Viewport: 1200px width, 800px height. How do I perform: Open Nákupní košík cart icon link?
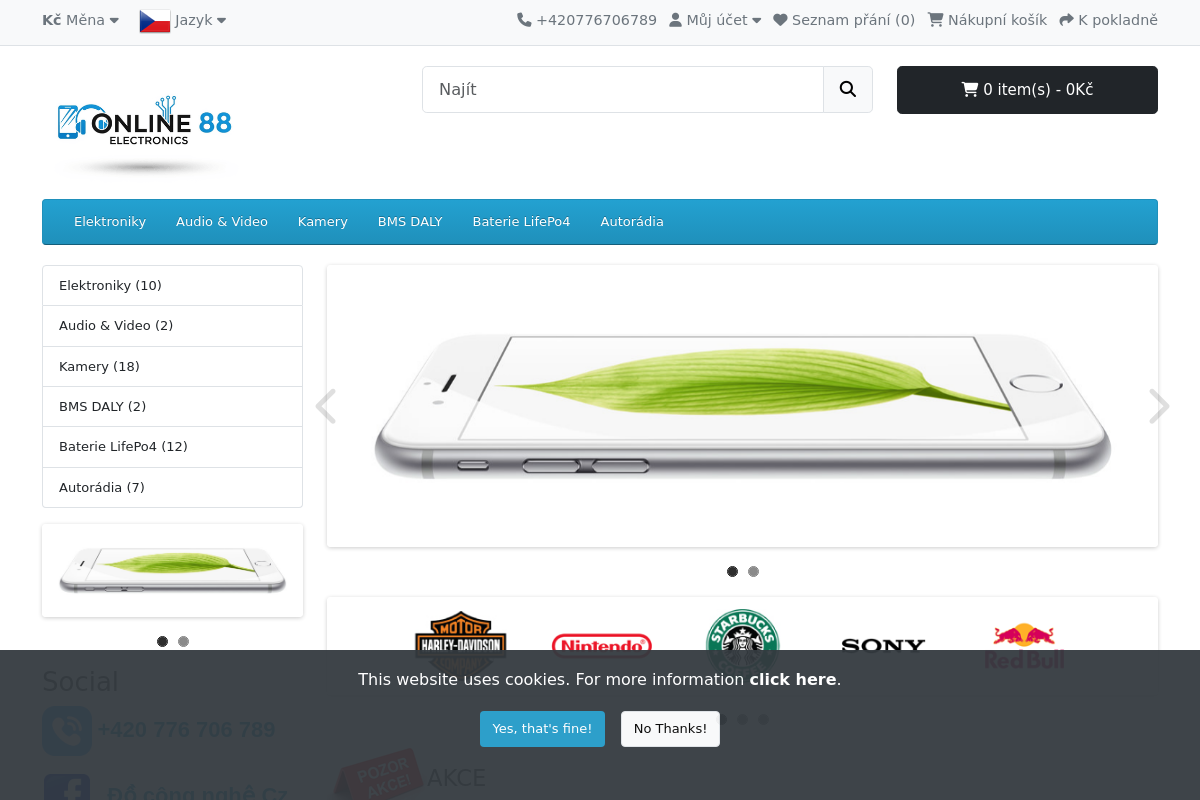pyautogui.click(x=987, y=20)
